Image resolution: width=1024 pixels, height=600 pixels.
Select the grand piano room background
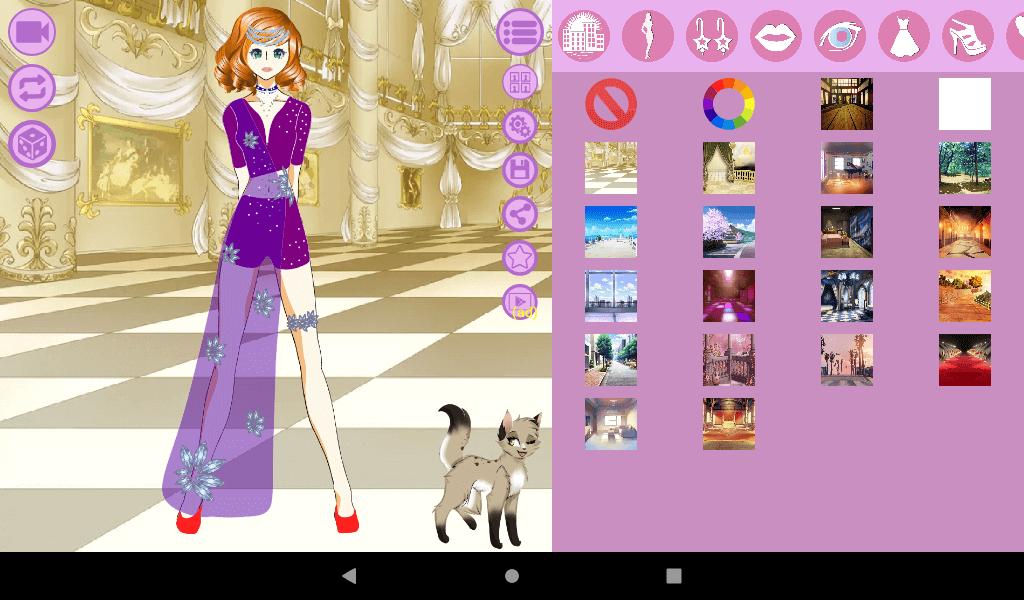(847, 168)
